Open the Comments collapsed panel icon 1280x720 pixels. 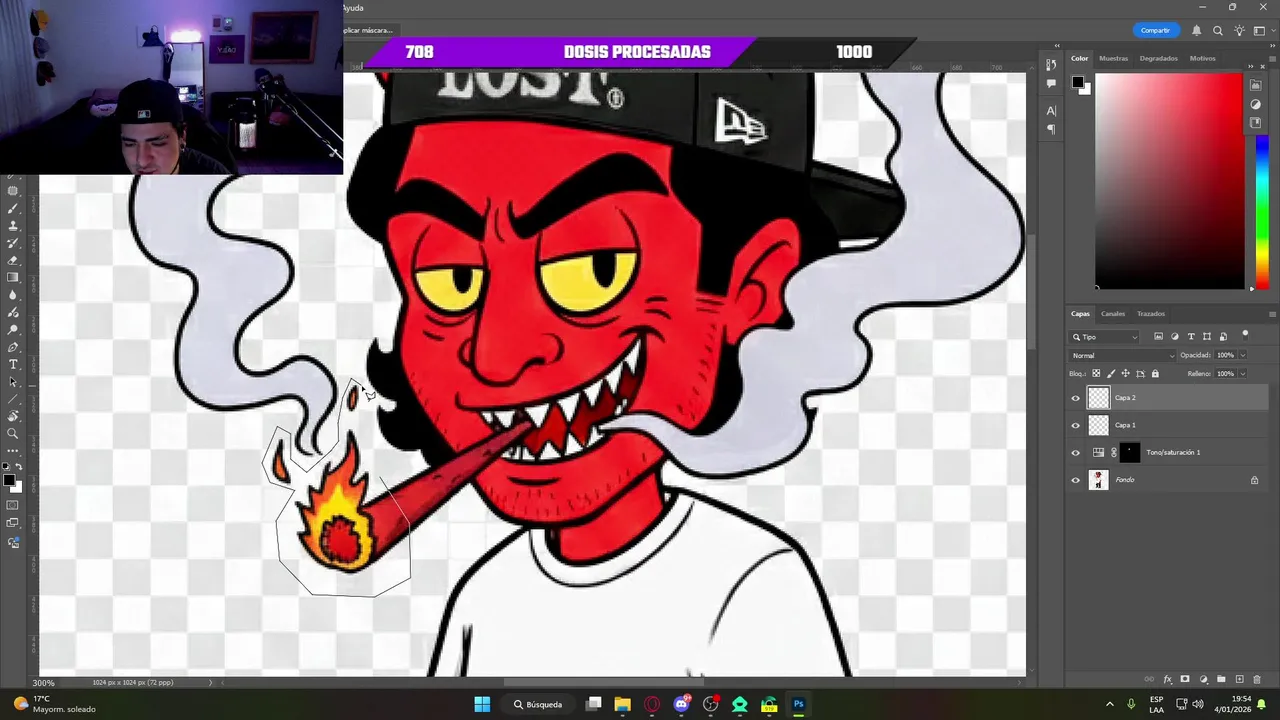point(1051,84)
